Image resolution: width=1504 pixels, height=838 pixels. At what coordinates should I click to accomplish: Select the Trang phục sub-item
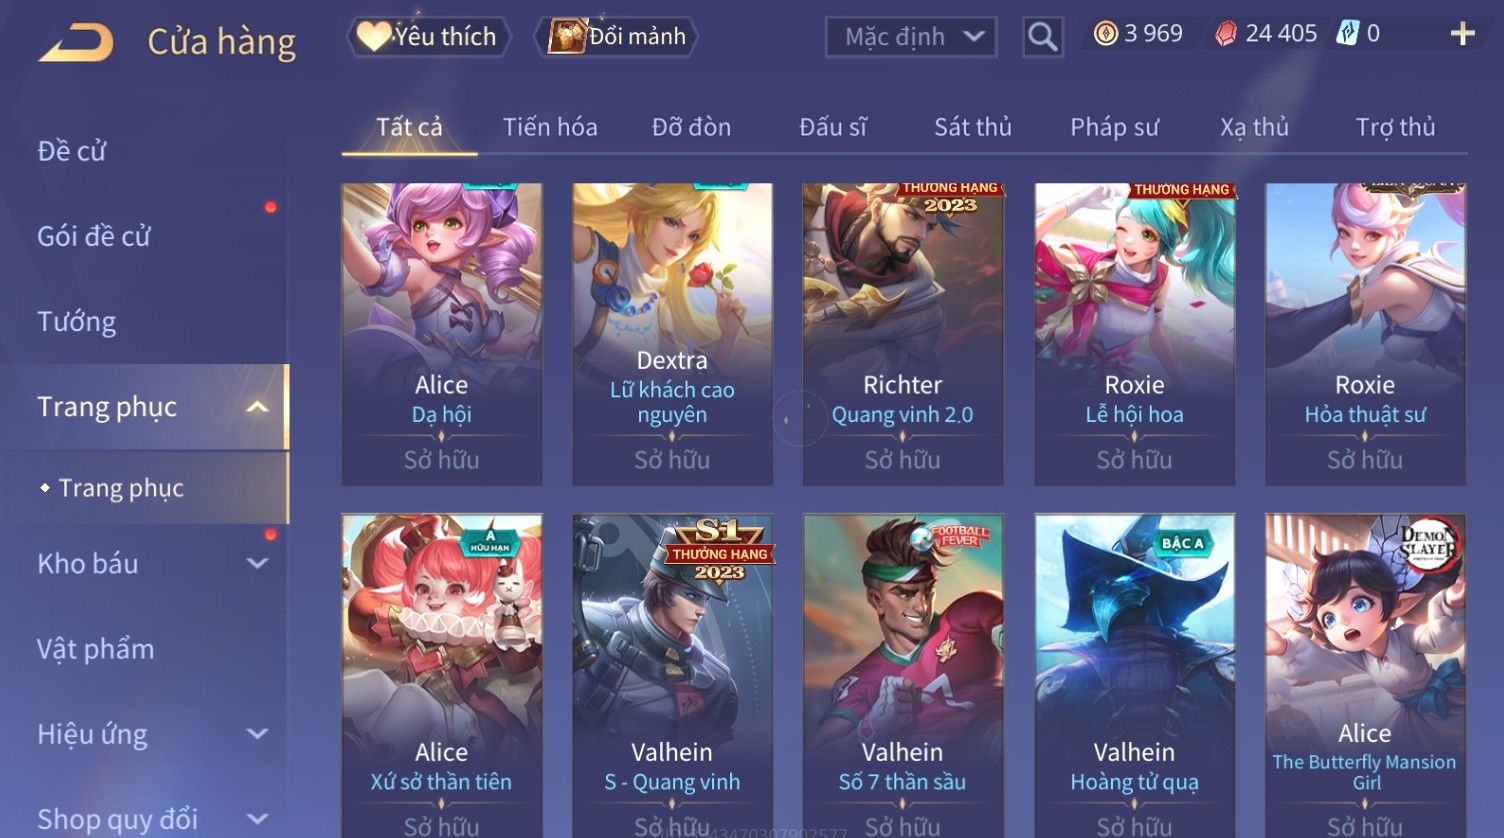coord(121,488)
